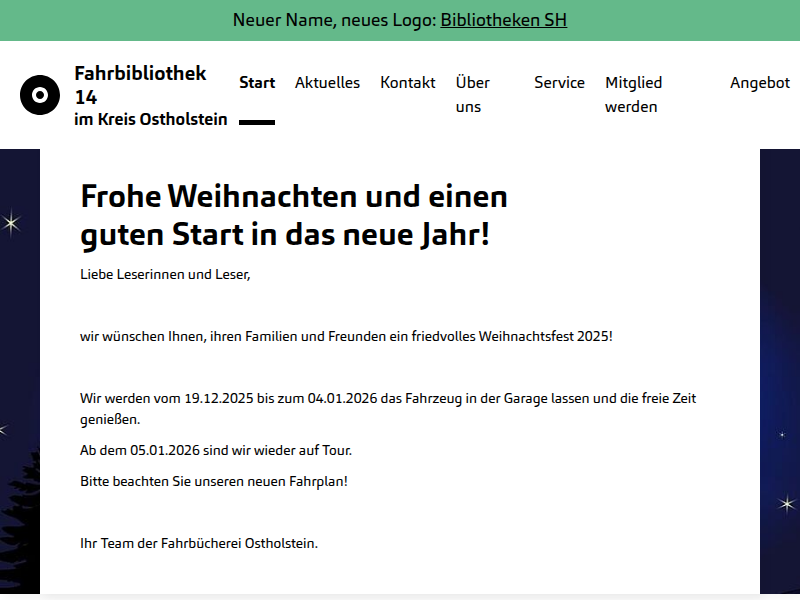
Task: Click the "im Kreis Ostholstein" subtitle
Action: (x=150, y=120)
